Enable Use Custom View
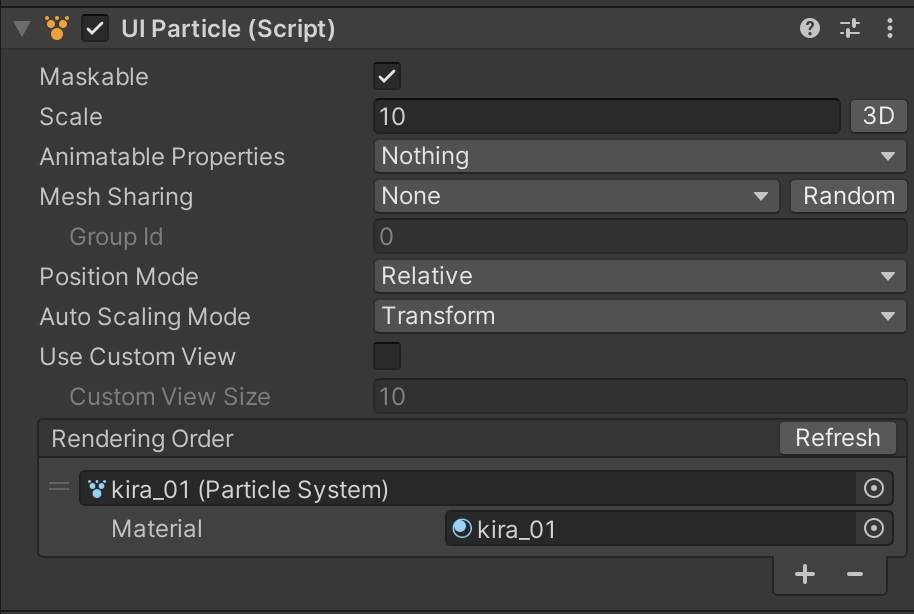Viewport: 914px width, 614px height. point(386,356)
